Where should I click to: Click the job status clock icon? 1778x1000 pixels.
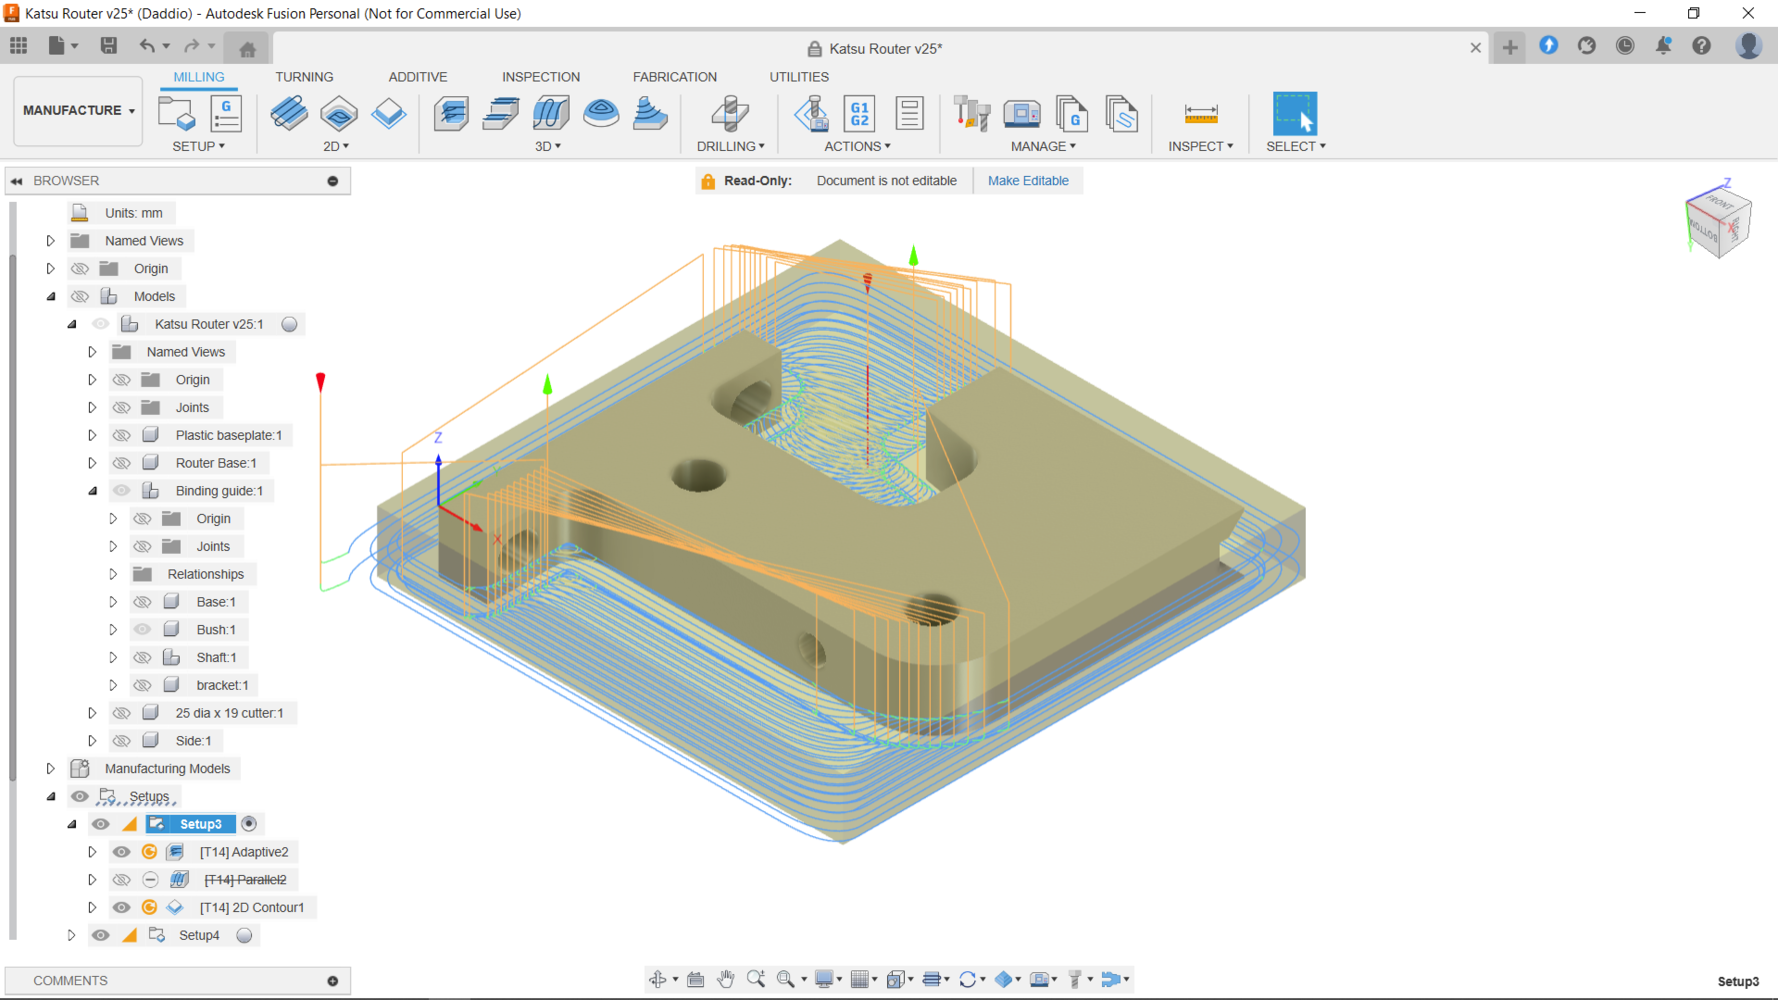click(x=1625, y=46)
